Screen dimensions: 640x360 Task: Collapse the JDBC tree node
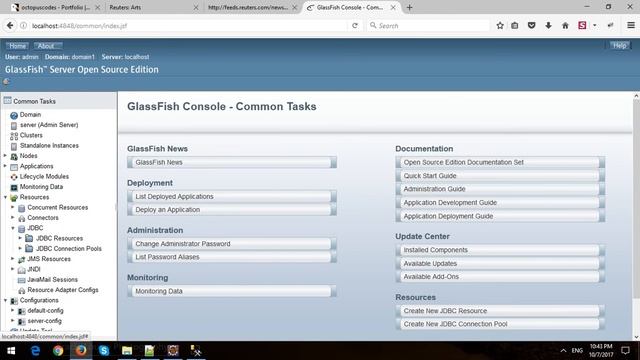click(x=13, y=228)
